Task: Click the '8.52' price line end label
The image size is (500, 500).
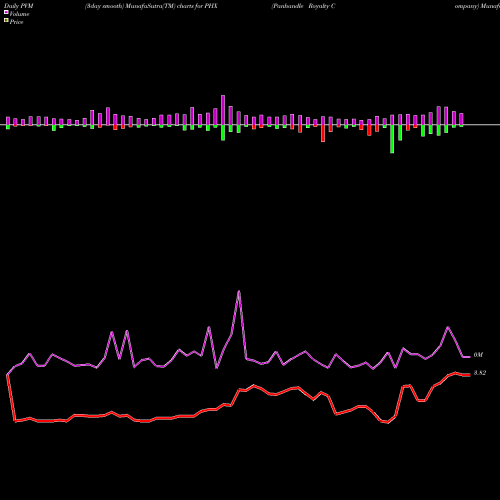Action: pos(480,373)
